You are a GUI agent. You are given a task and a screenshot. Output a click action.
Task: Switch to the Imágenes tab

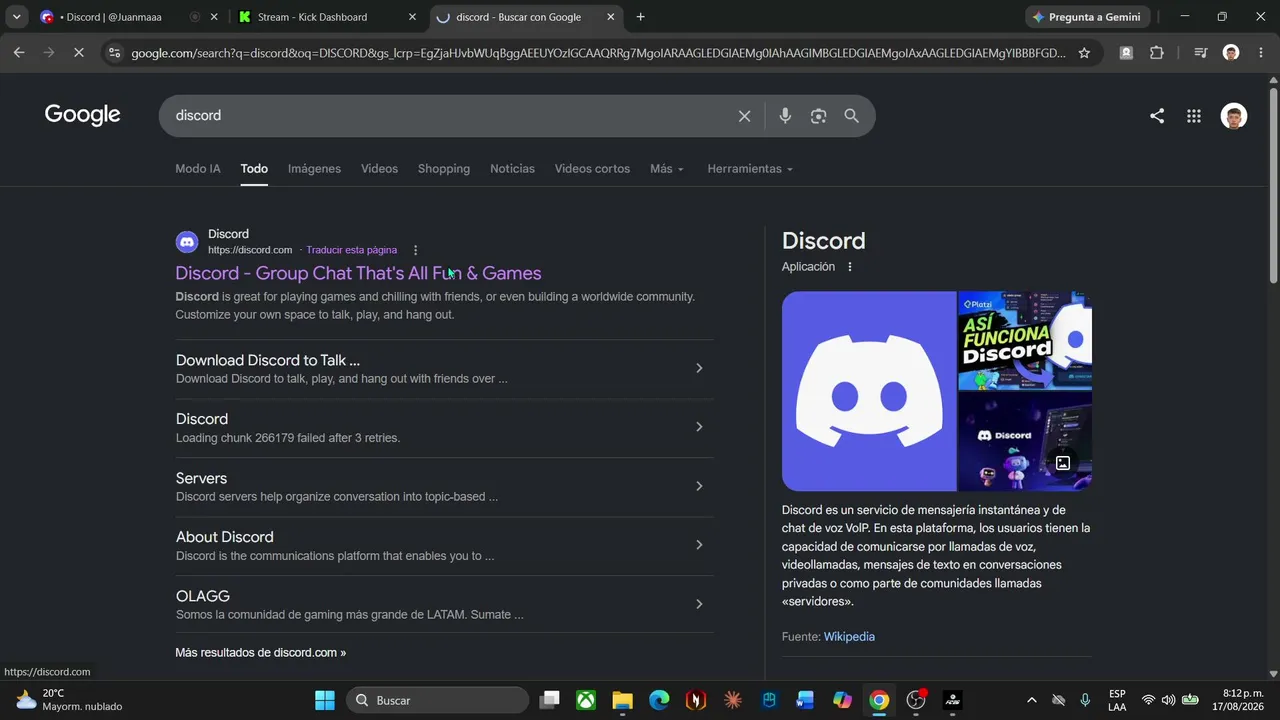314,169
